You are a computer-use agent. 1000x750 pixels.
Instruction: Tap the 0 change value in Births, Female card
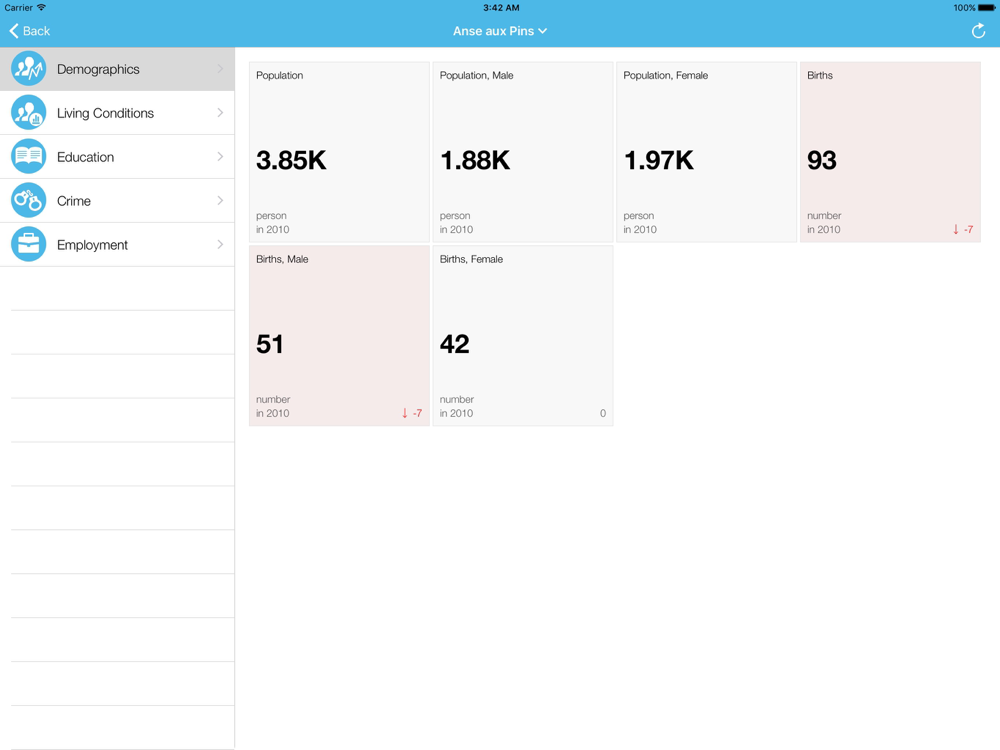(x=603, y=413)
